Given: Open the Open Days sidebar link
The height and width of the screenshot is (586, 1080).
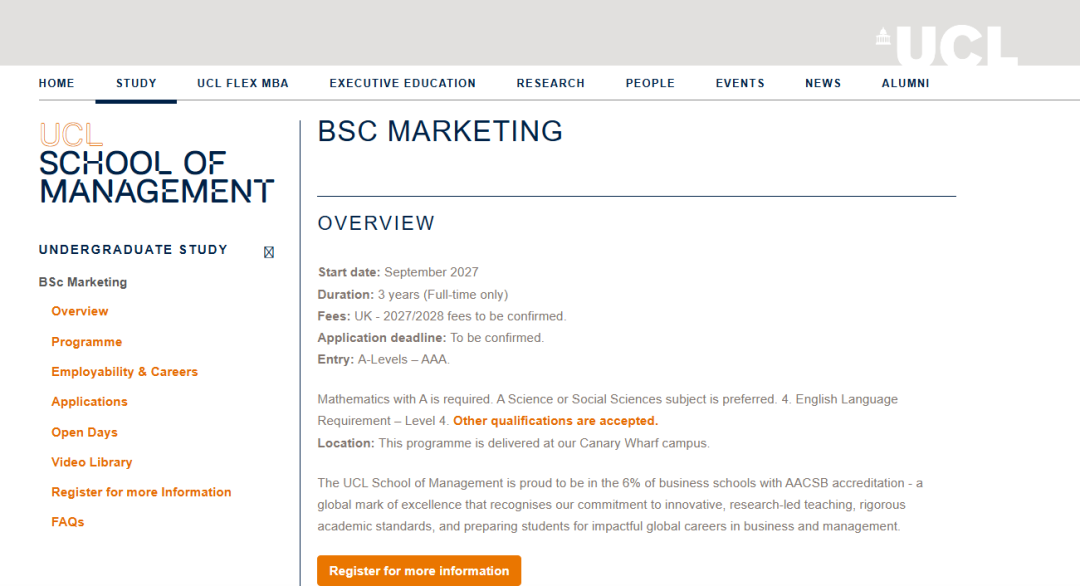Looking at the screenshot, I should tap(85, 432).
